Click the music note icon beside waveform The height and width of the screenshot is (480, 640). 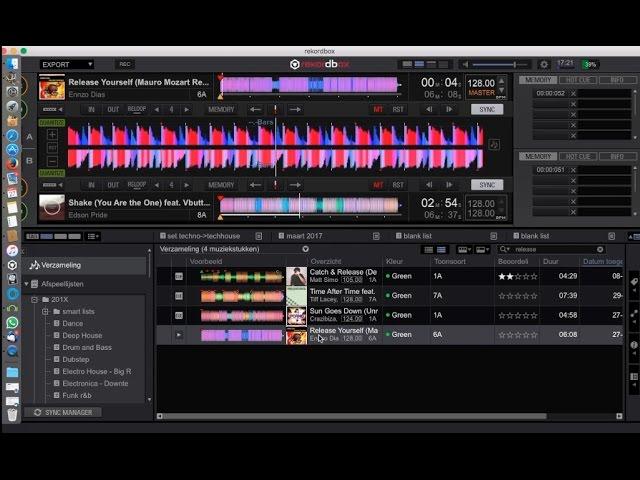tap(494, 144)
